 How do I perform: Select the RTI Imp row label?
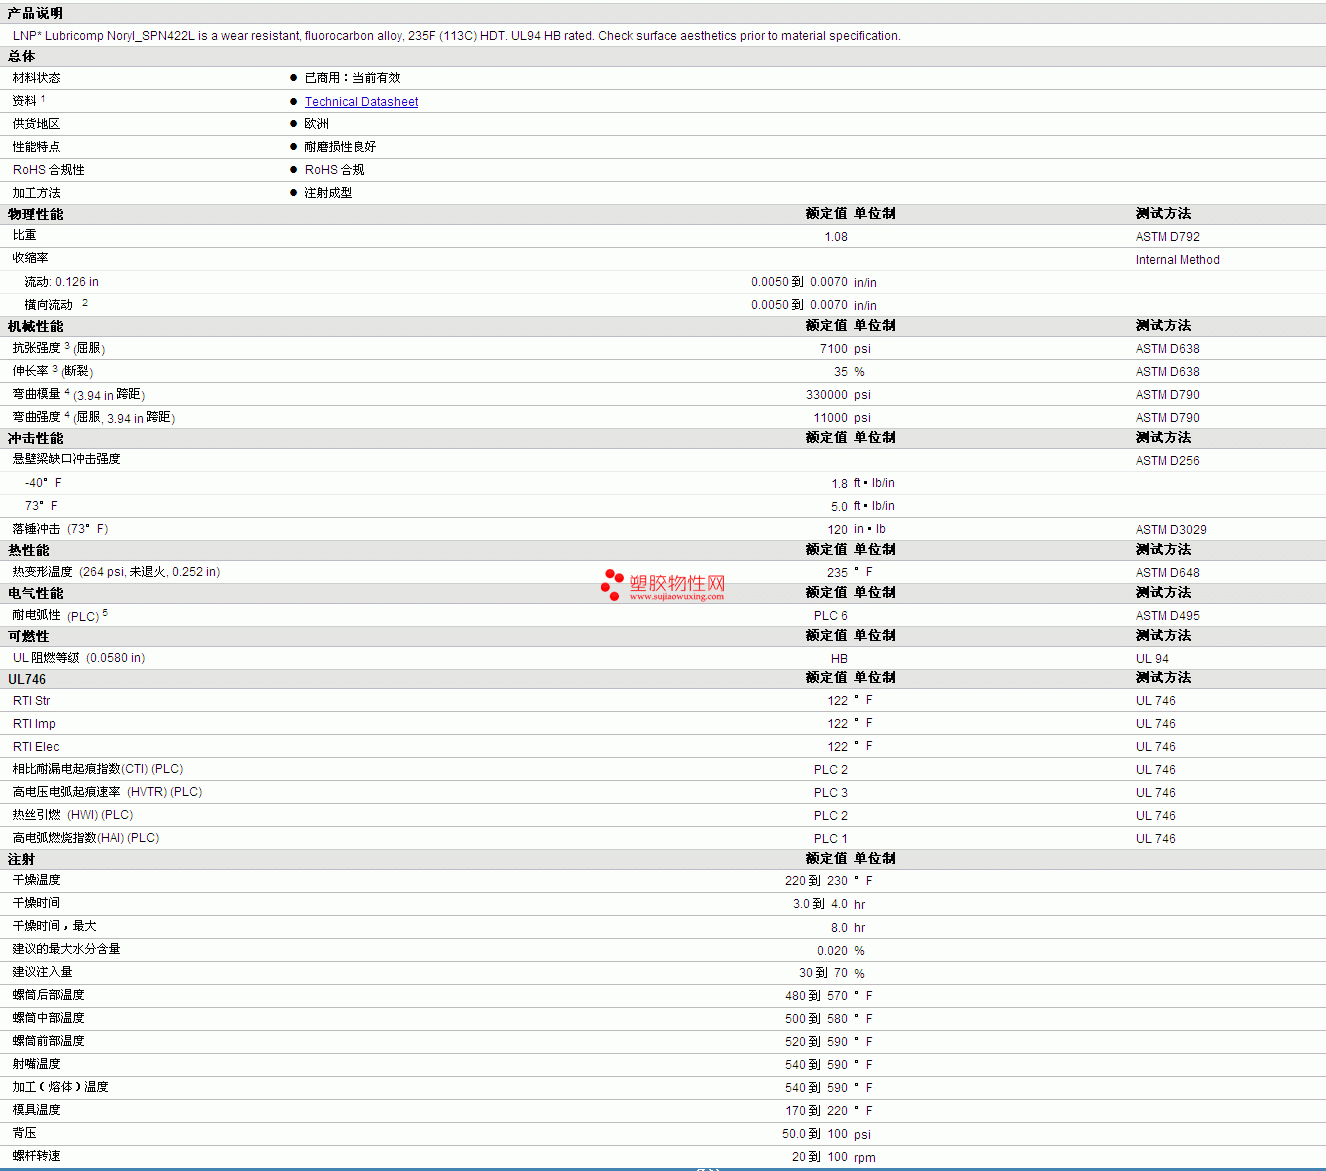pyautogui.click(x=34, y=724)
